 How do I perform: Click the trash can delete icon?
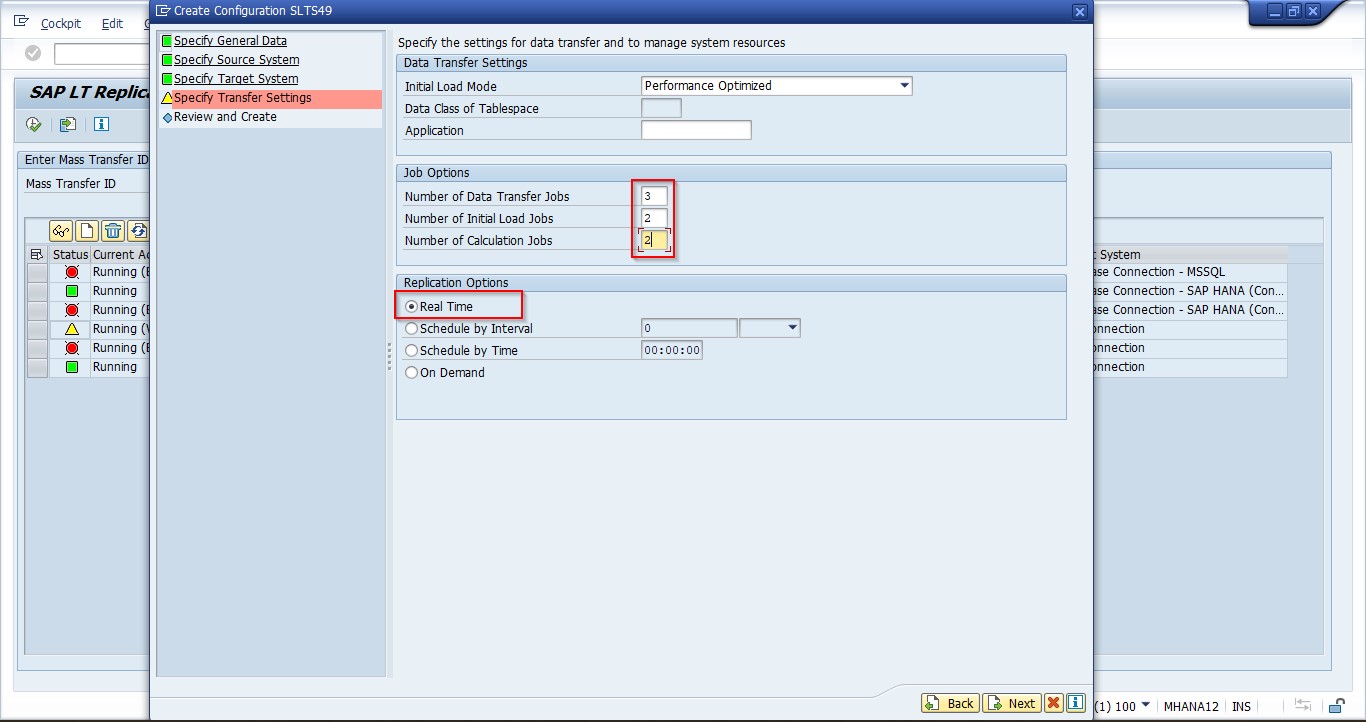[x=113, y=231]
